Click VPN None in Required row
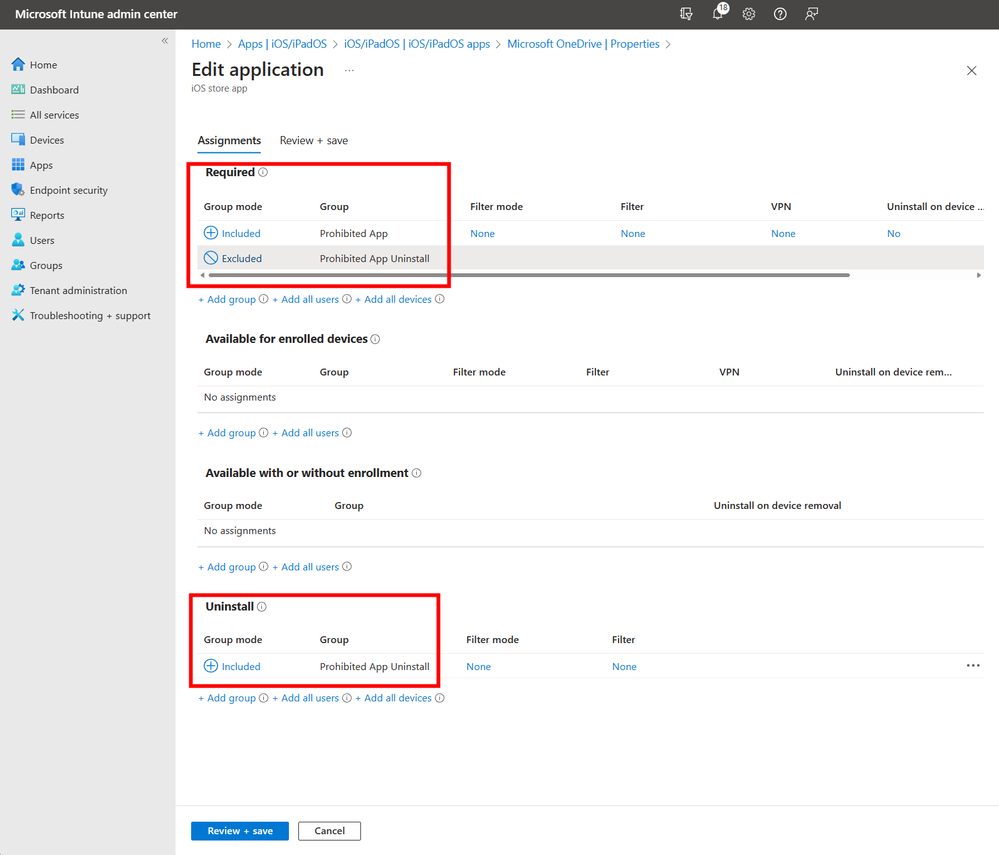The image size is (999, 855). coord(783,234)
